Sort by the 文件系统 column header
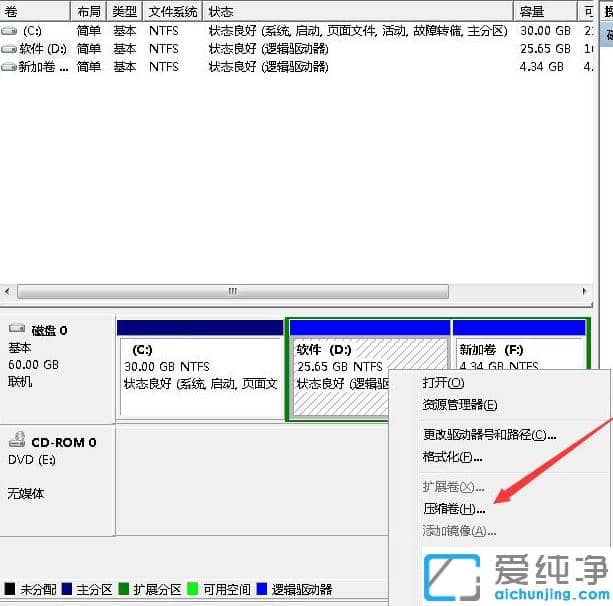This screenshot has height=606, width=613. pos(173,12)
